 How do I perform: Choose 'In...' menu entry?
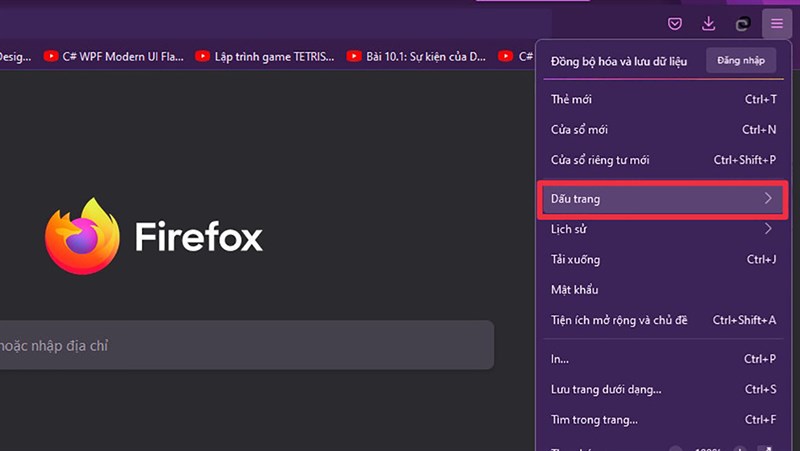coord(663,359)
